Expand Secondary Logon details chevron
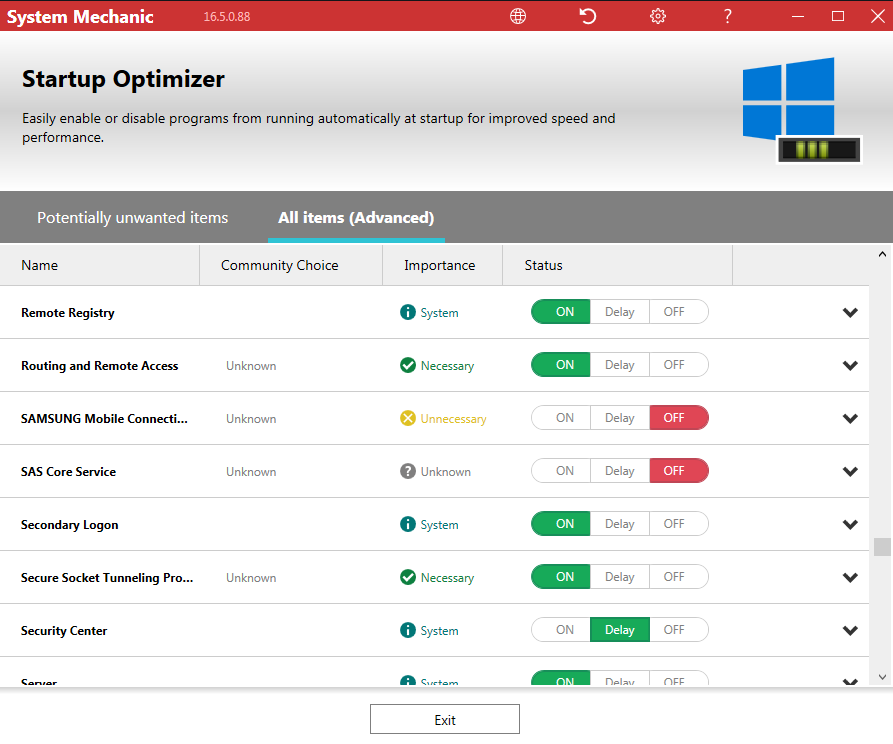Image resolution: width=893 pixels, height=744 pixels. [x=850, y=524]
